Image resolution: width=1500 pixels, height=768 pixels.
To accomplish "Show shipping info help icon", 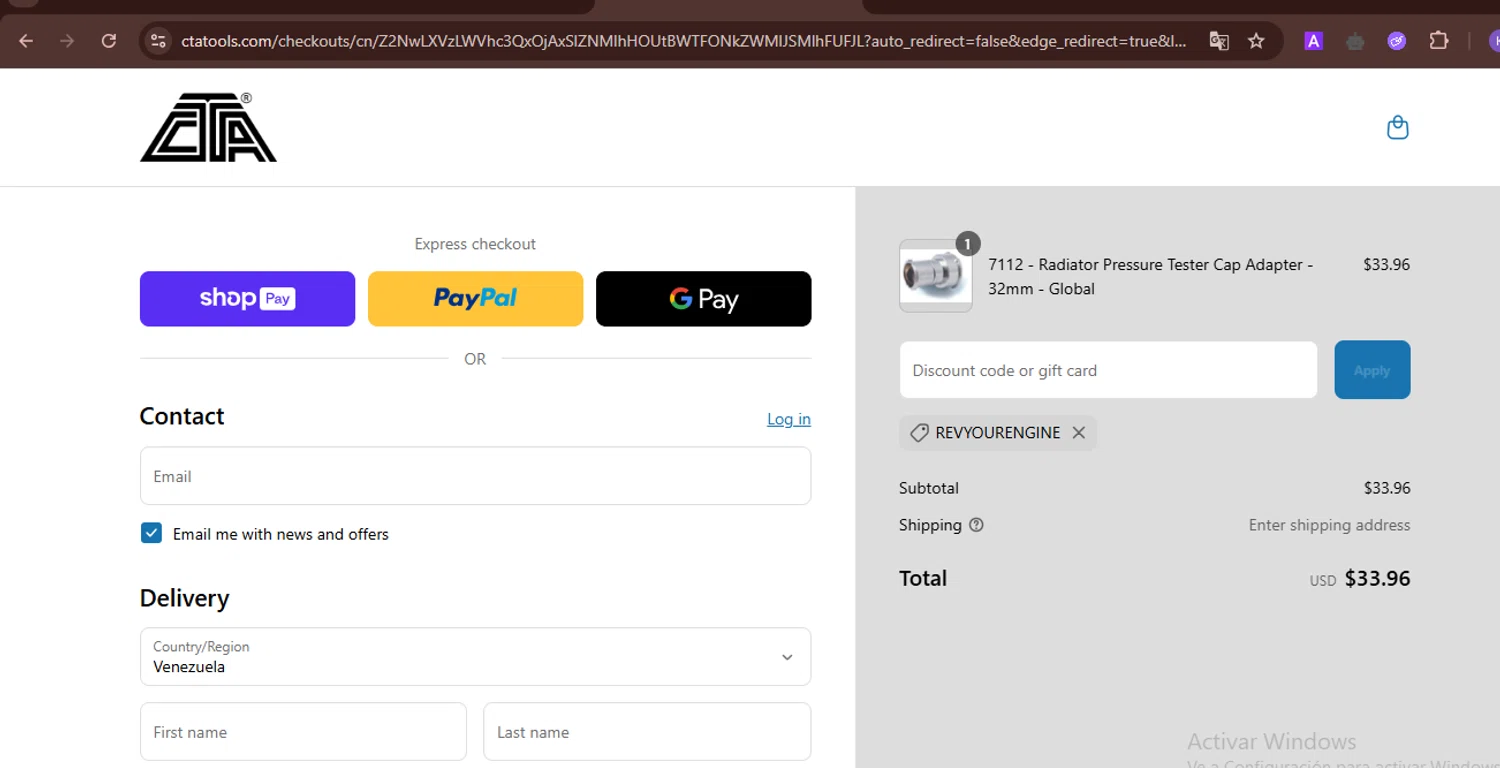I will click(977, 525).
